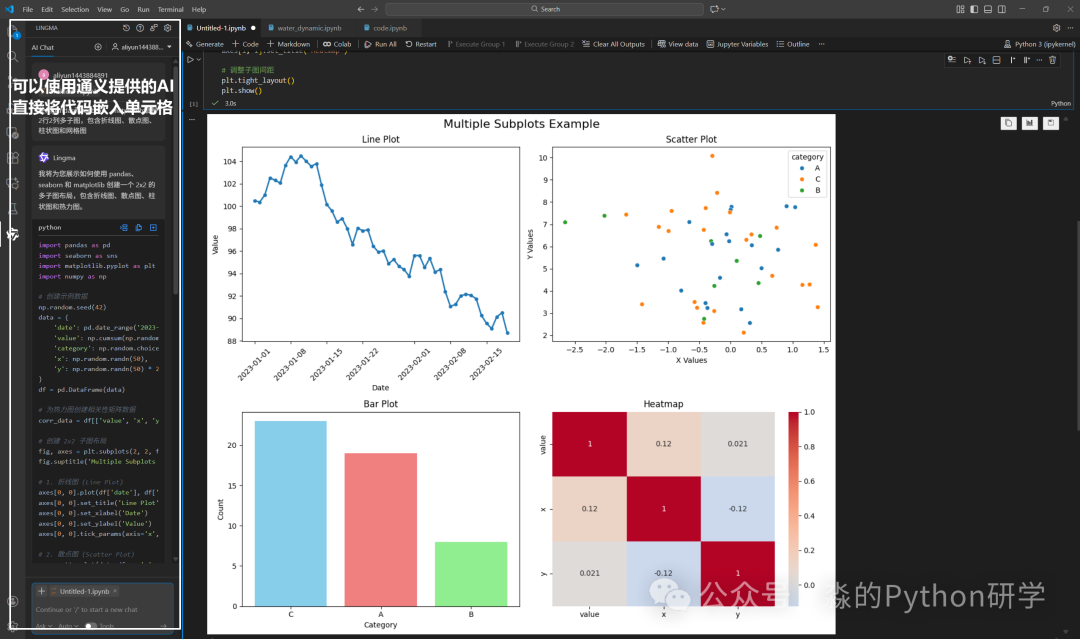Open plot output in chart viewer

[x=1030, y=123]
